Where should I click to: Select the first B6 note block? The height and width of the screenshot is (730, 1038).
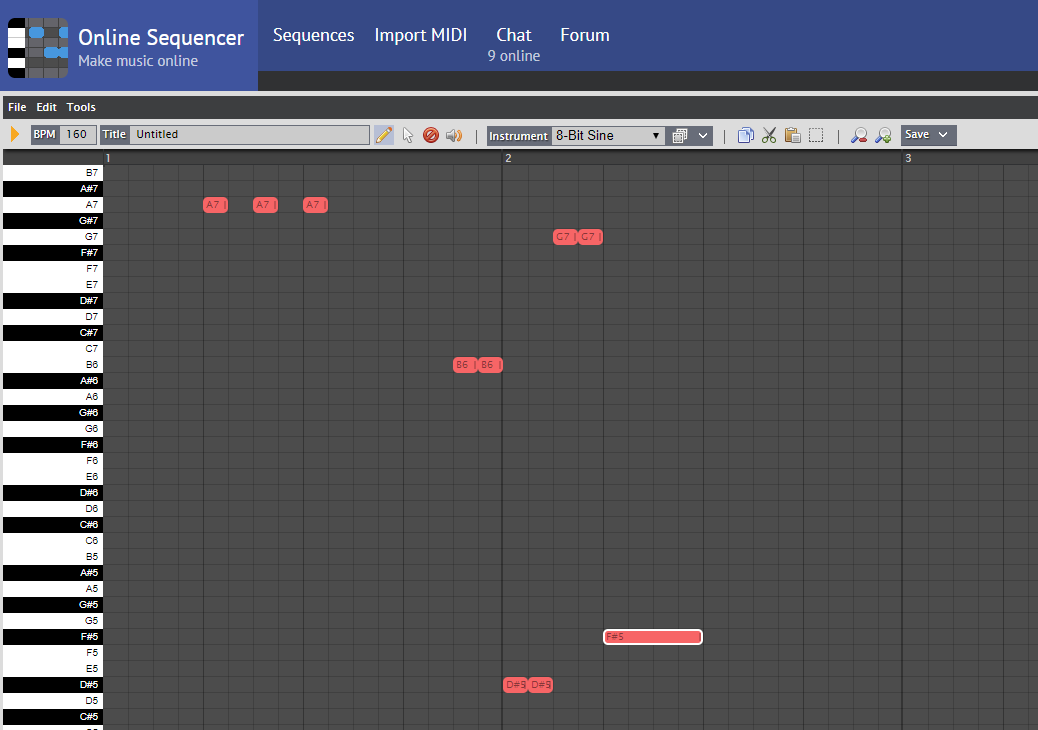coord(465,365)
